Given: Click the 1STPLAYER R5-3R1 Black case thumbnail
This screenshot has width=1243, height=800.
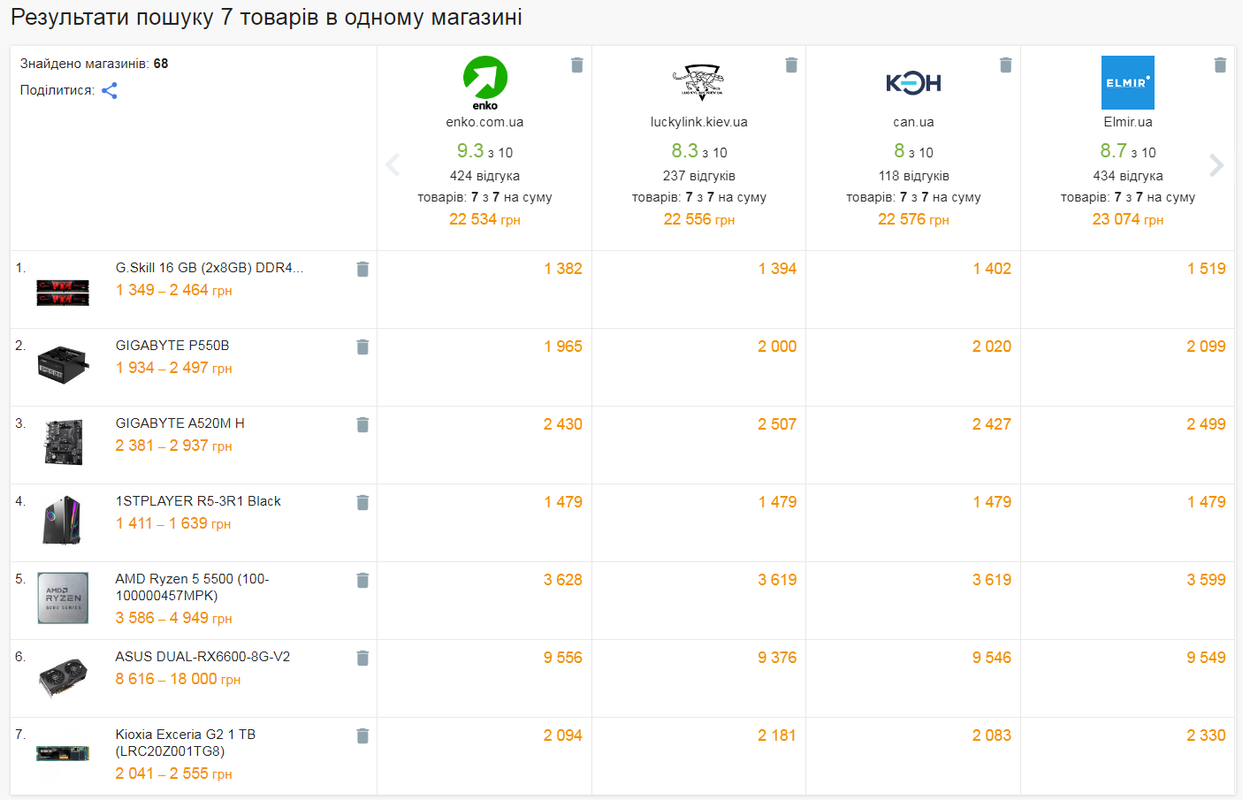Looking at the screenshot, I should pyautogui.click(x=62, y=522).
